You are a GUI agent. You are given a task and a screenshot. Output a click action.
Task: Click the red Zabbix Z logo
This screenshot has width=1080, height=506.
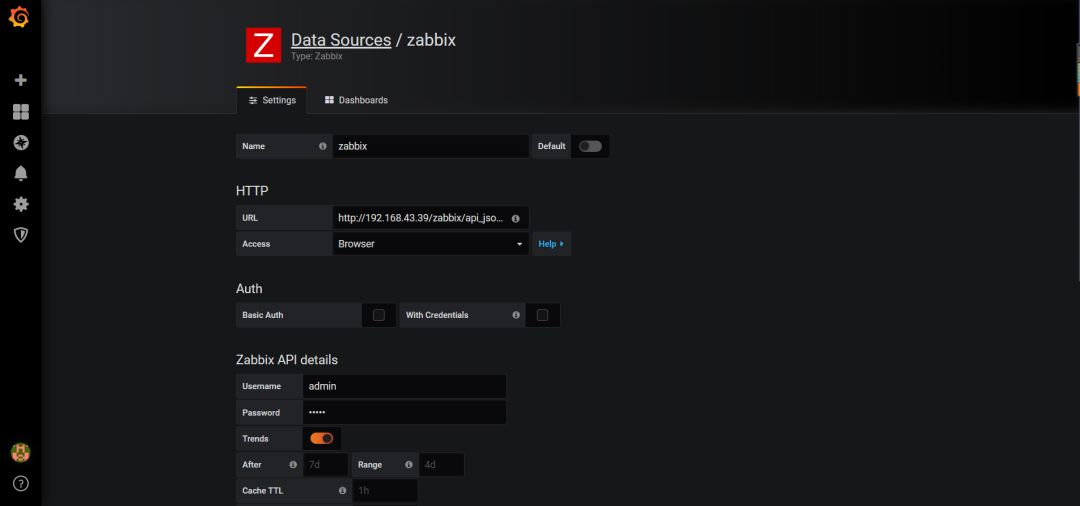(263, 45)
